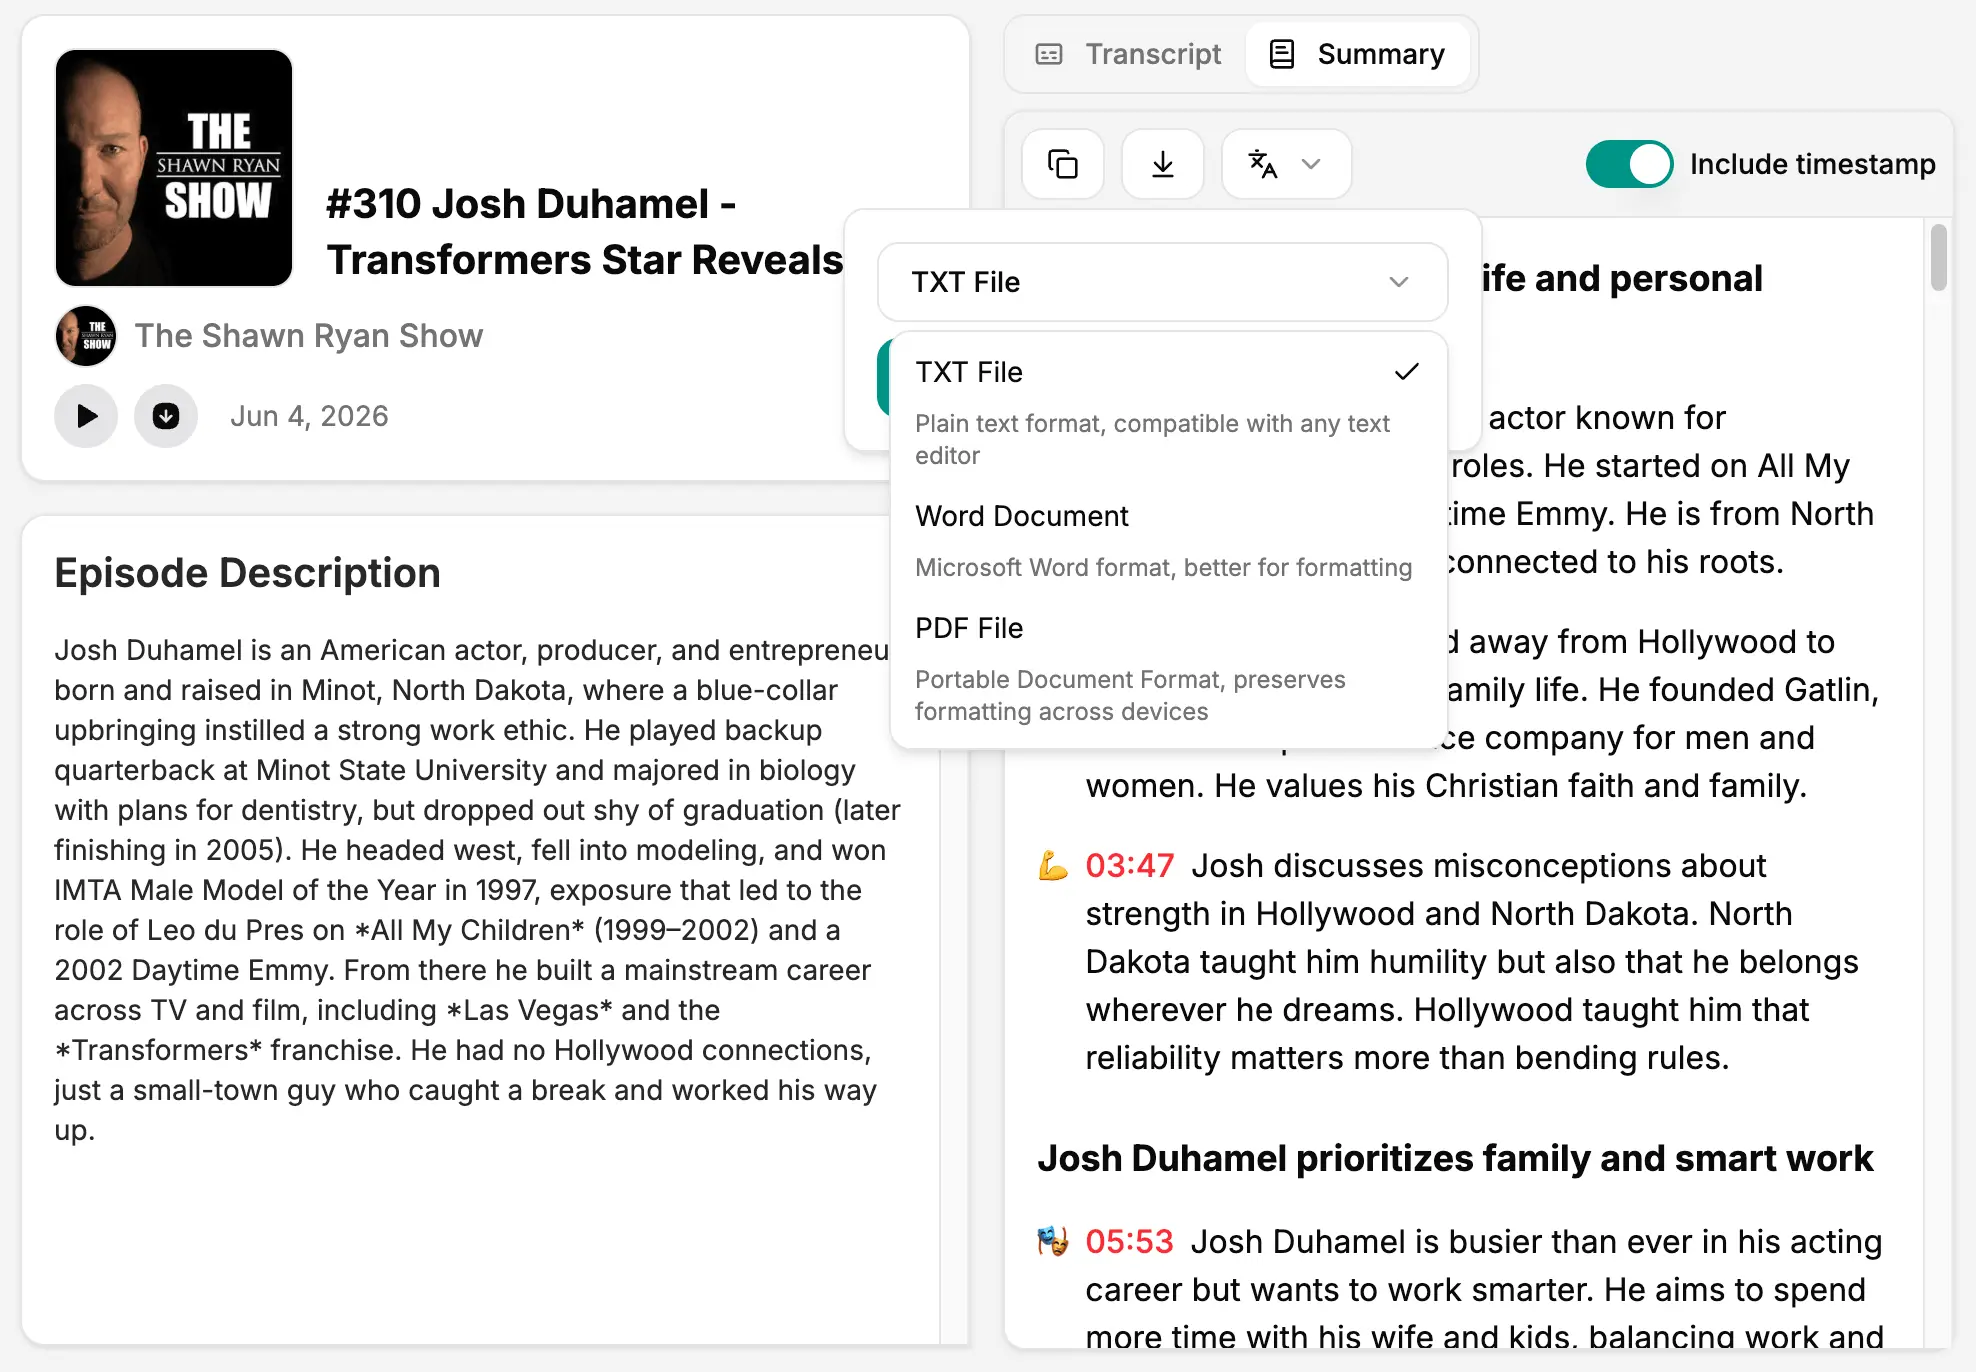Image resolution: width=1976 pixels, height=1372 pixels.
Task: Click the download arrow icon in the toolbar
Action: pos(1162,164)
